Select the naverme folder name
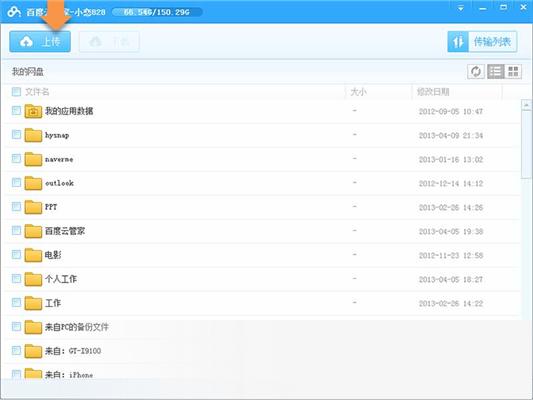533x400 pixels. click(x=59, y=159)
